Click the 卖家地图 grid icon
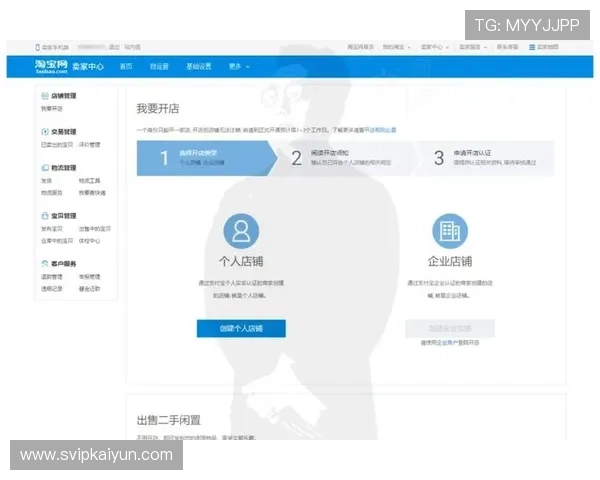This screenshot has width=600, height=480. click(x=532, y=47)
